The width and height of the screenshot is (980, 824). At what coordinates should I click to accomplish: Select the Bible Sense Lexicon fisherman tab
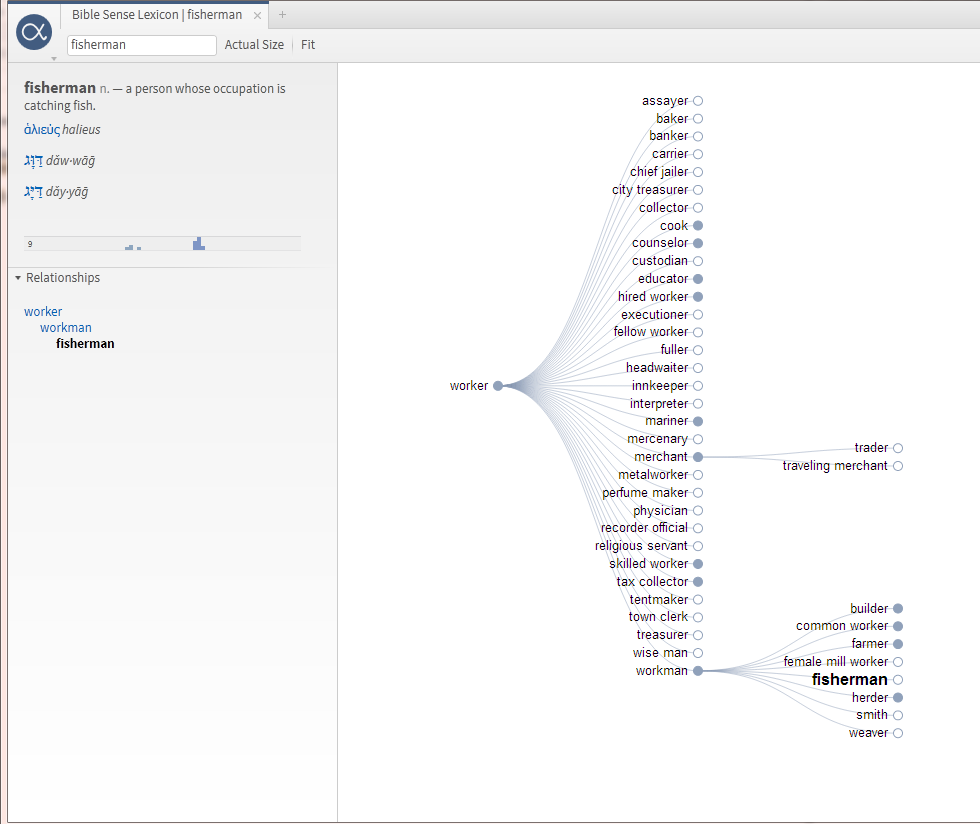click(160, 15)
